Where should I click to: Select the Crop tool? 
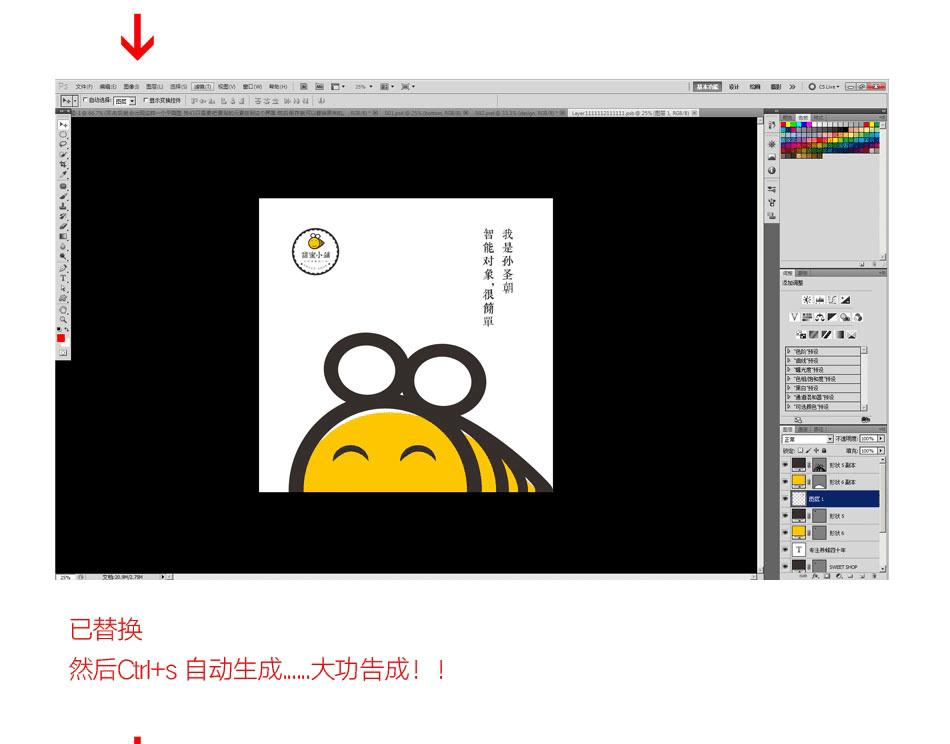(63, 164)
